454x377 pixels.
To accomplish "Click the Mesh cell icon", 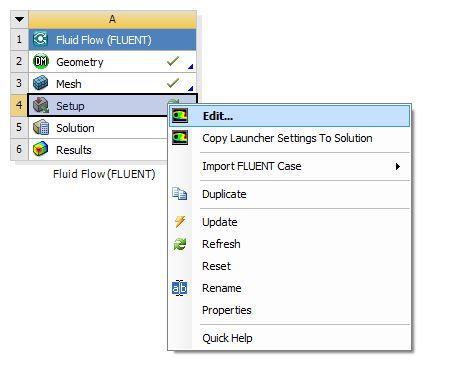I will click(x=41, y=83).
